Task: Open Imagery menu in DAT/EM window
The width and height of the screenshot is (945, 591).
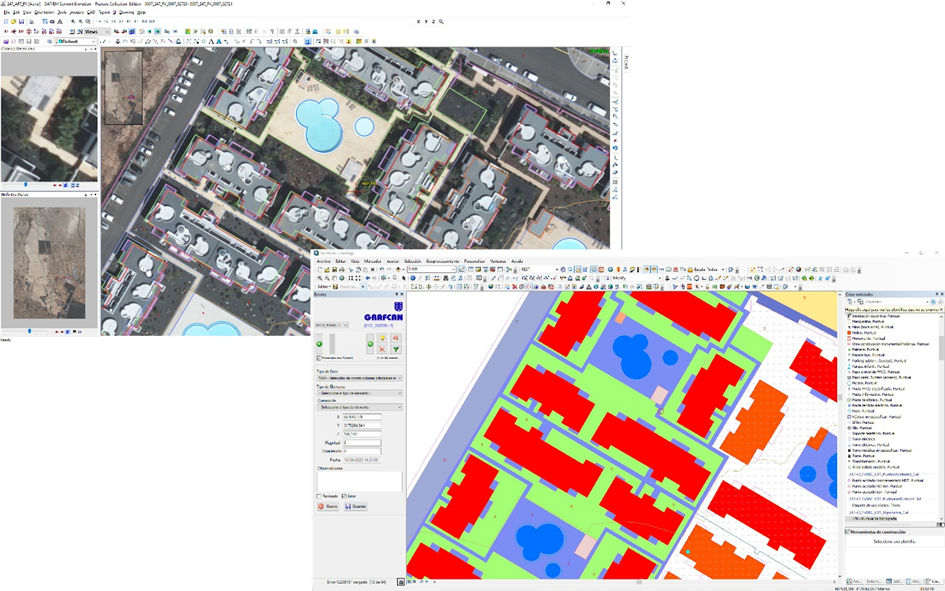Action: (x=77, y=12)
